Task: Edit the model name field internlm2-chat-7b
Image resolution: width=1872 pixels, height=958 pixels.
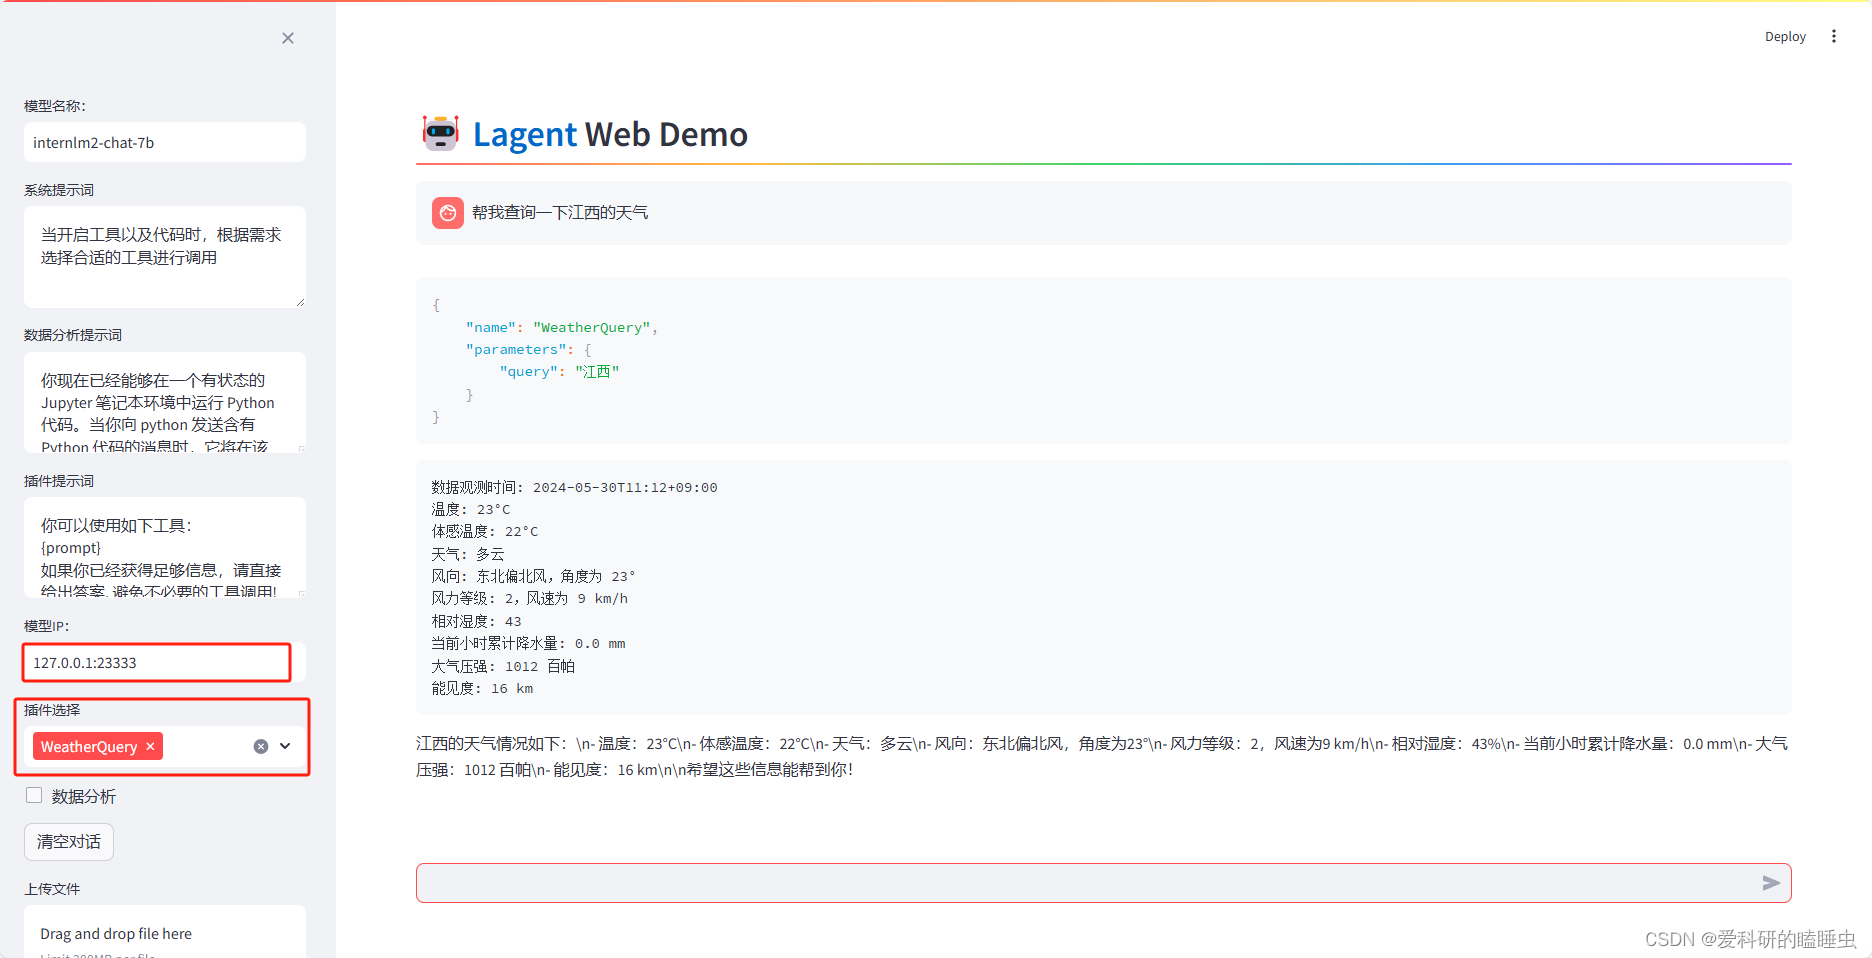Action: 165,142
